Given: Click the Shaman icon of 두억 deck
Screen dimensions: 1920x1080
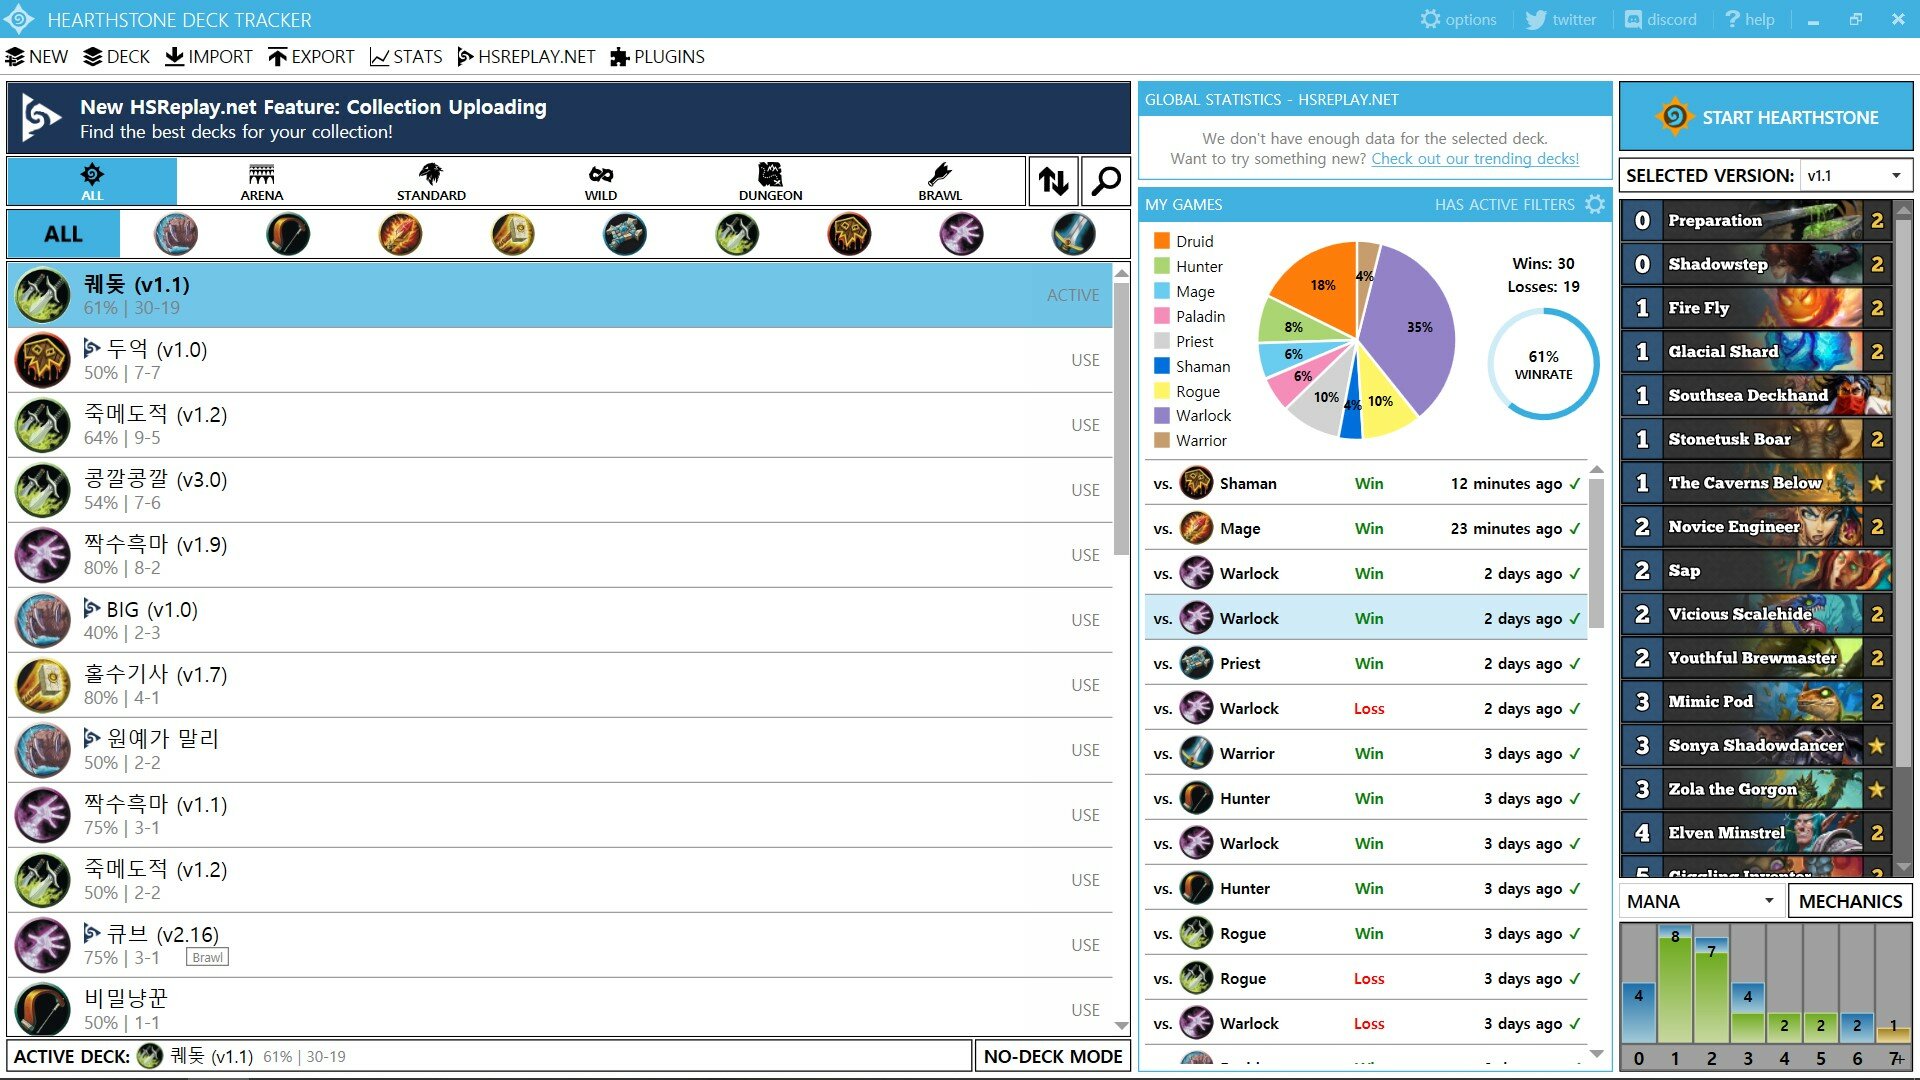Looking at the screenshot, I should tap(42, 360).
